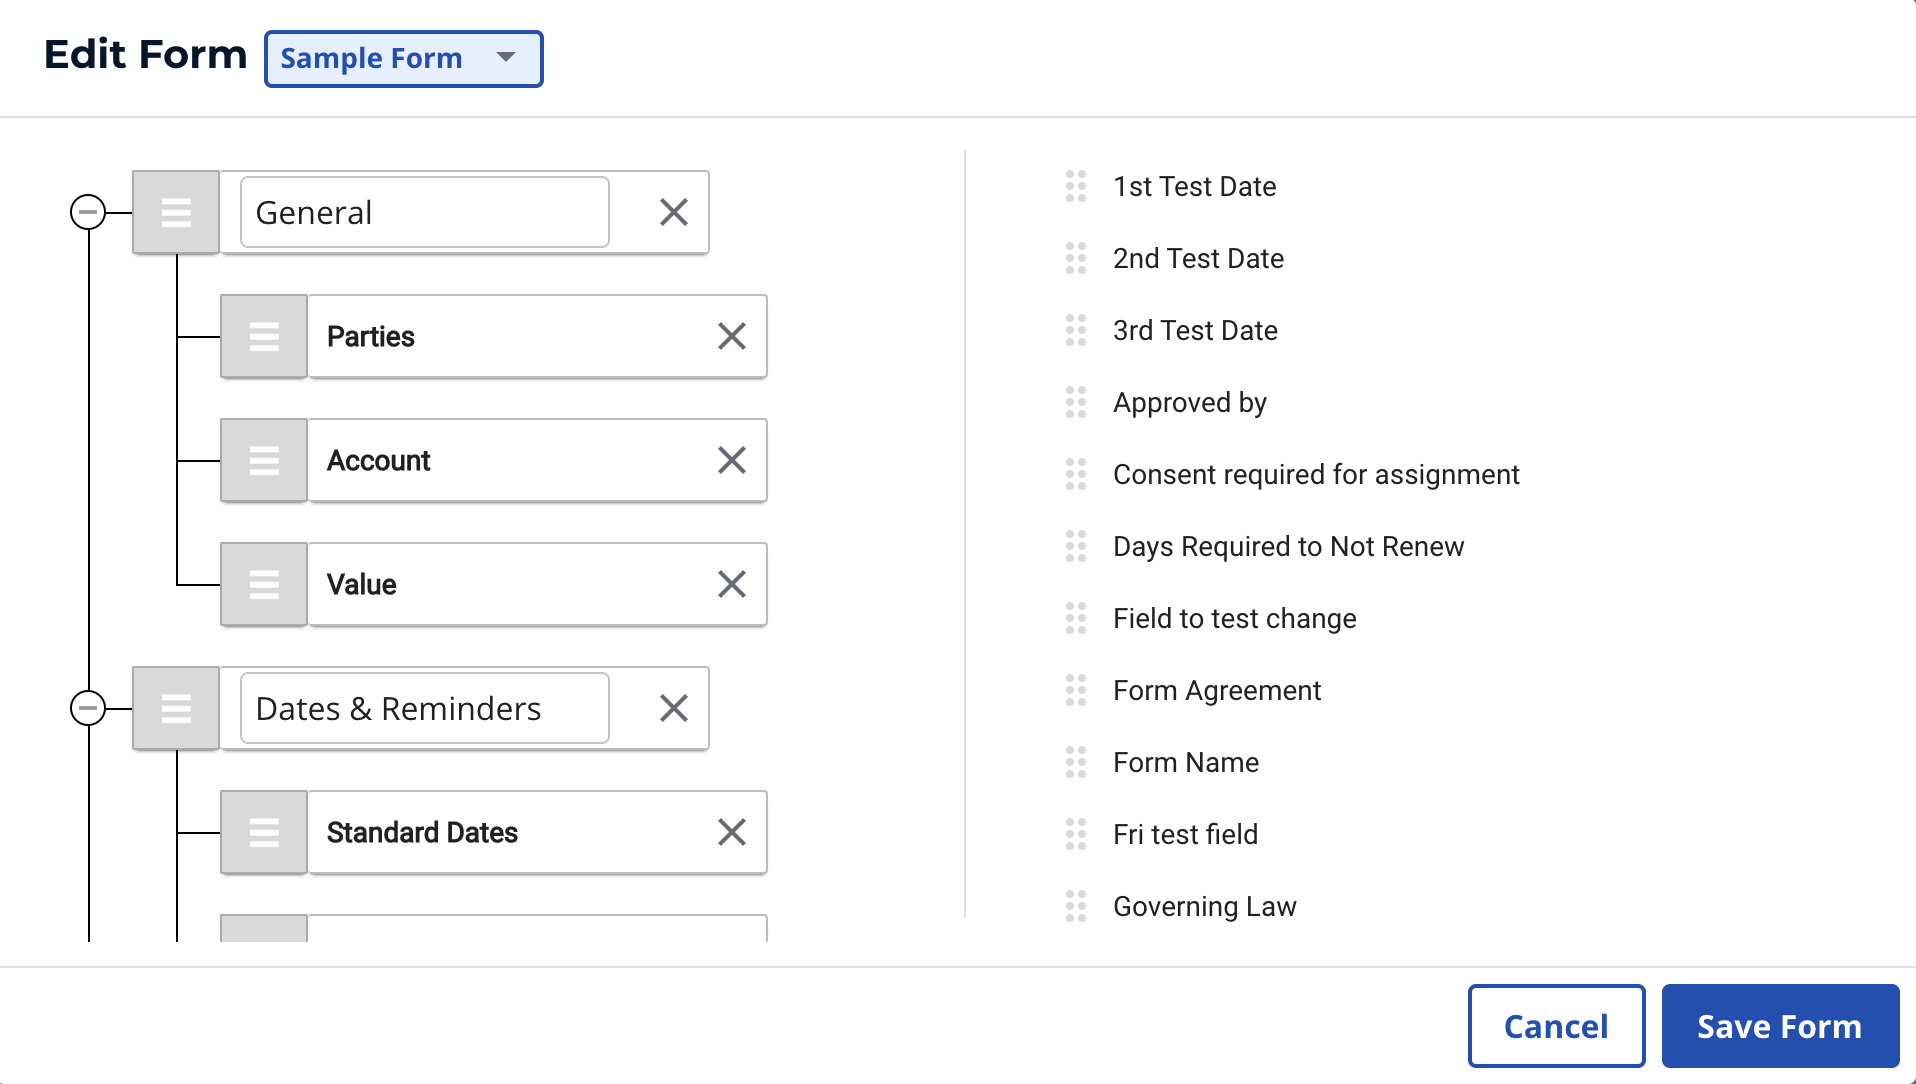
Task: Grab the grip icon for Fri test field
Action: pos(1076,834)
